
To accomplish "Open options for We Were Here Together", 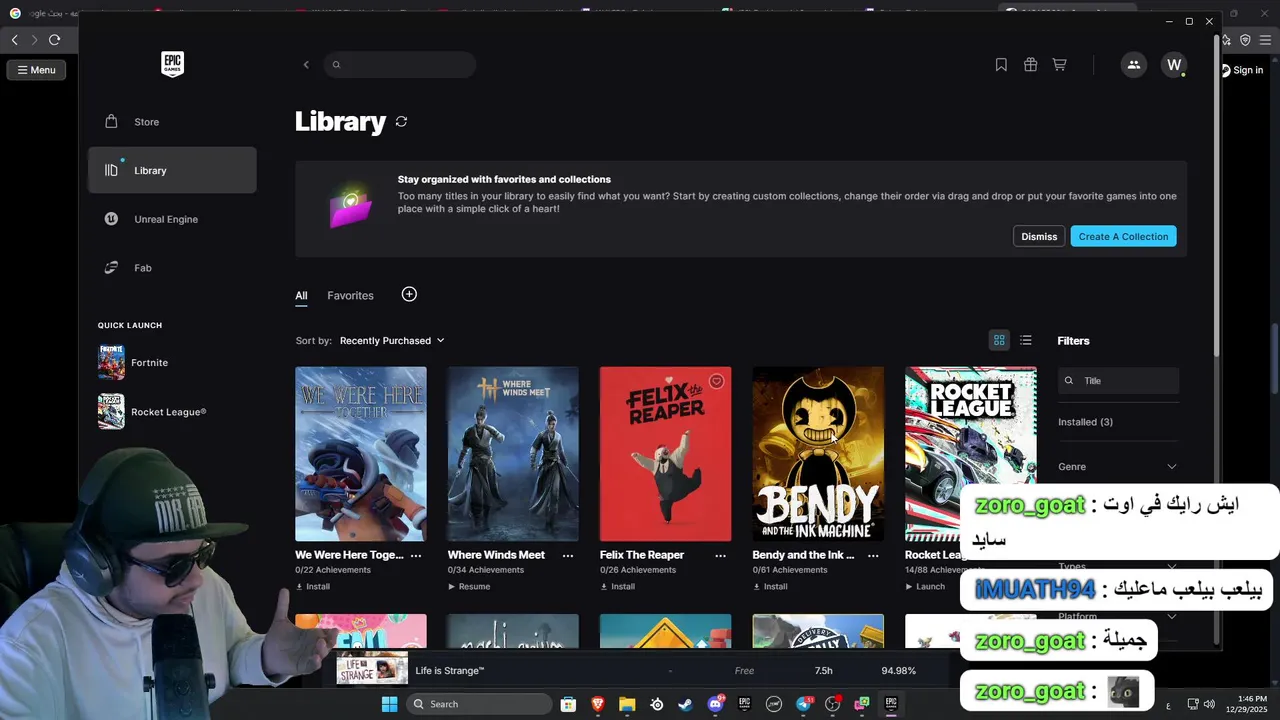I will (416, 555).
